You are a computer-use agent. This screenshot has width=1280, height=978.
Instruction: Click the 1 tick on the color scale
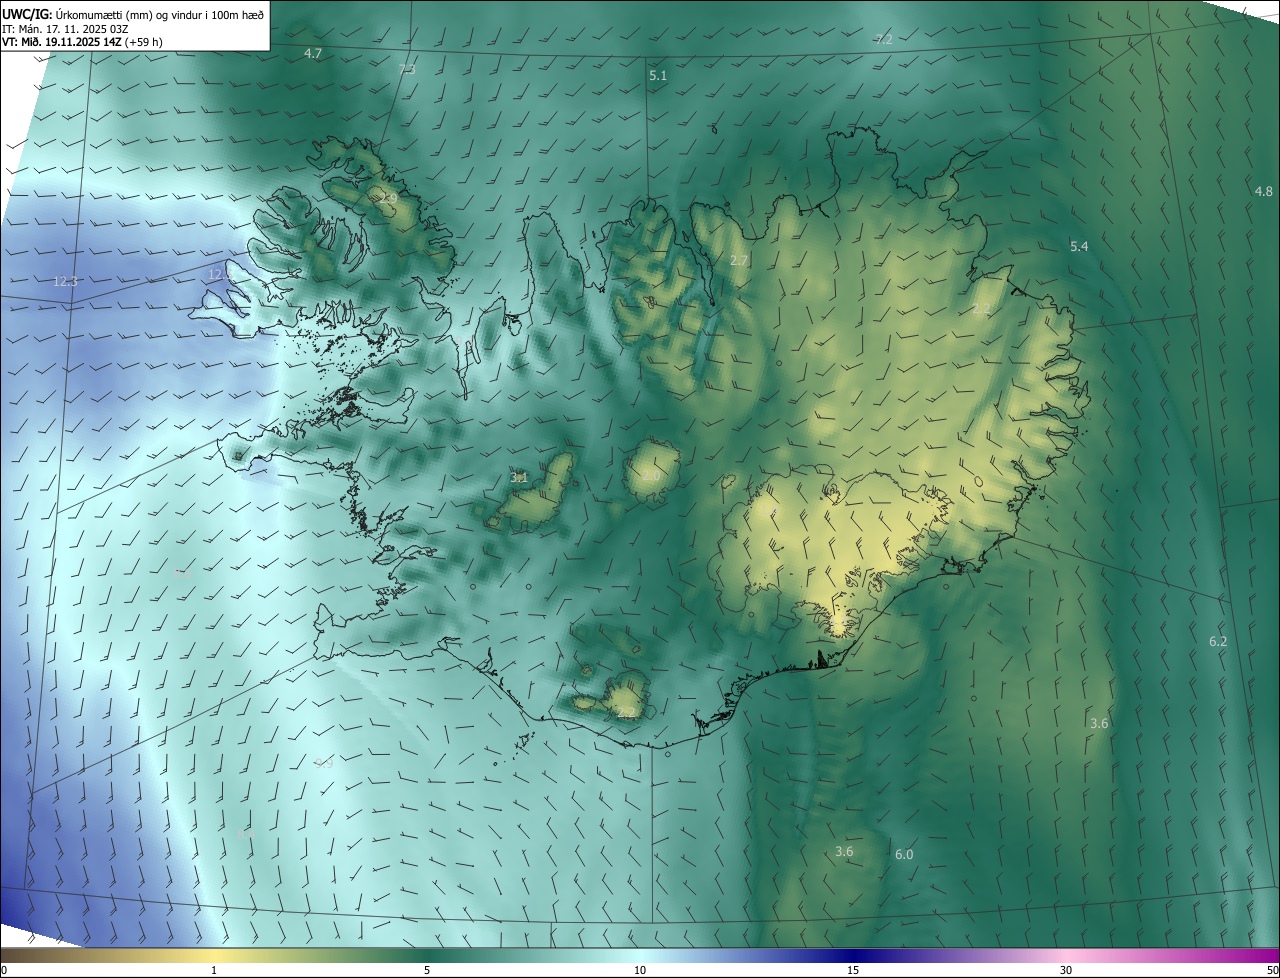tap(214, 971)
